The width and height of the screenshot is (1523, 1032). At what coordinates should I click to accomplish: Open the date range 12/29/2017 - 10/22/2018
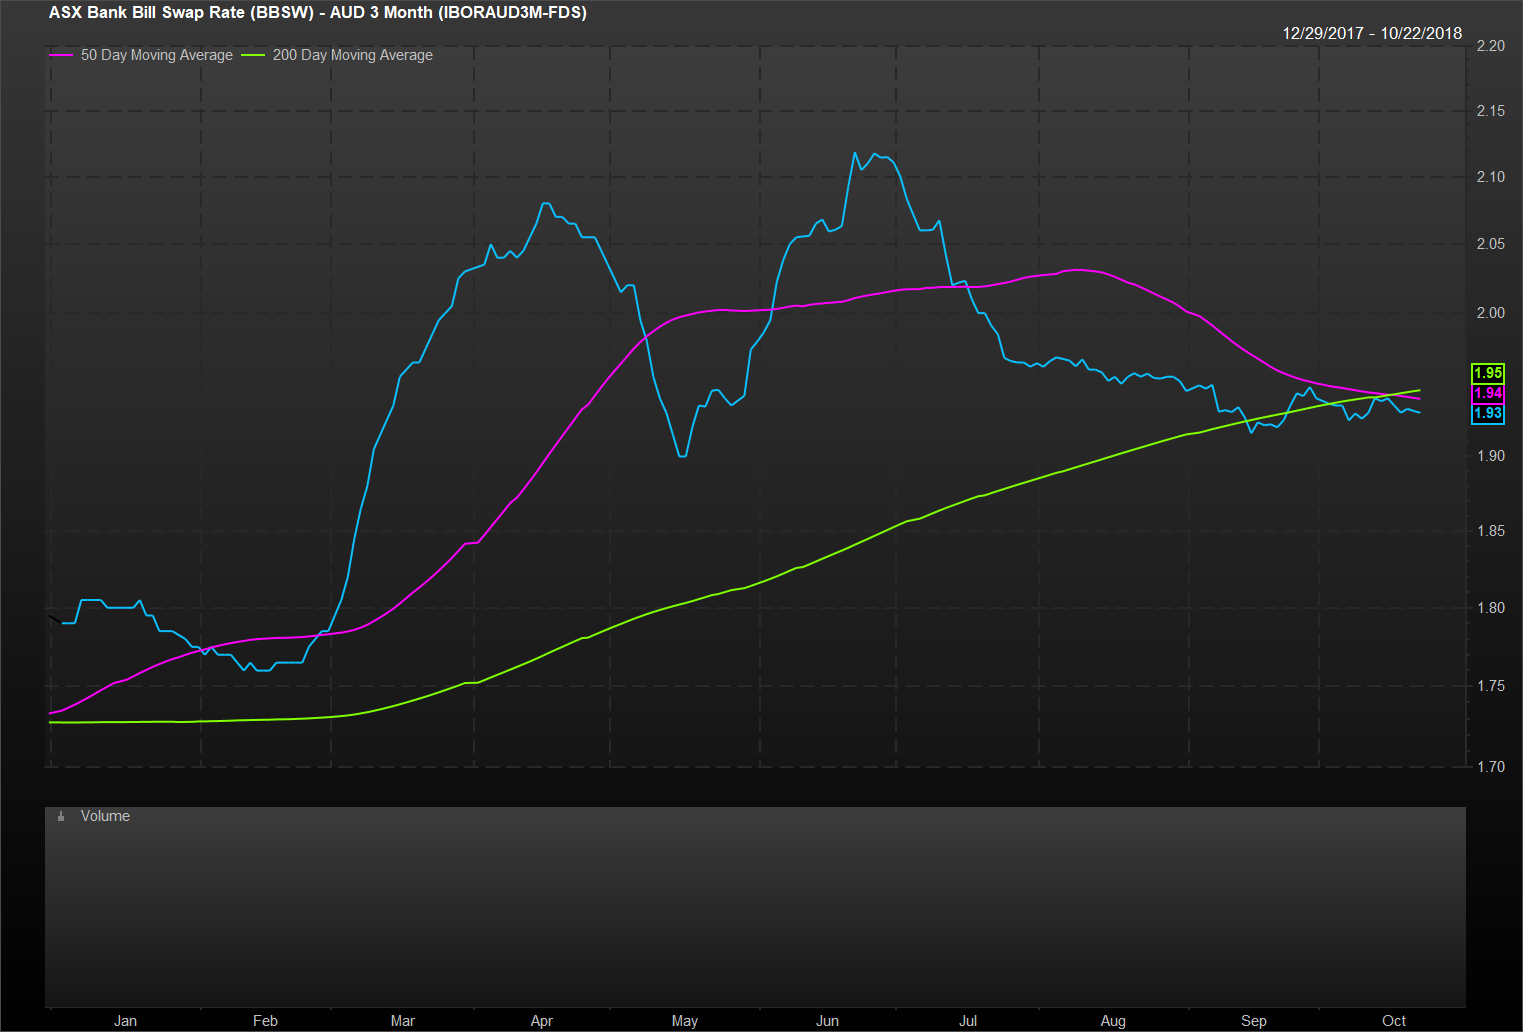coord(1371,33)
